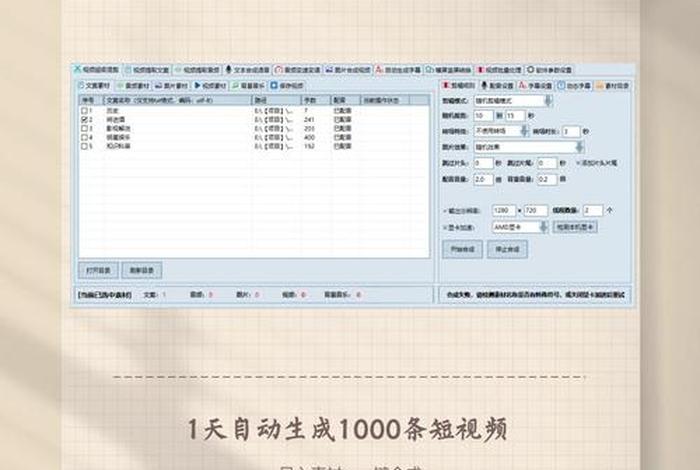Click the voice volume field showing 2.0

click(483, 179)
